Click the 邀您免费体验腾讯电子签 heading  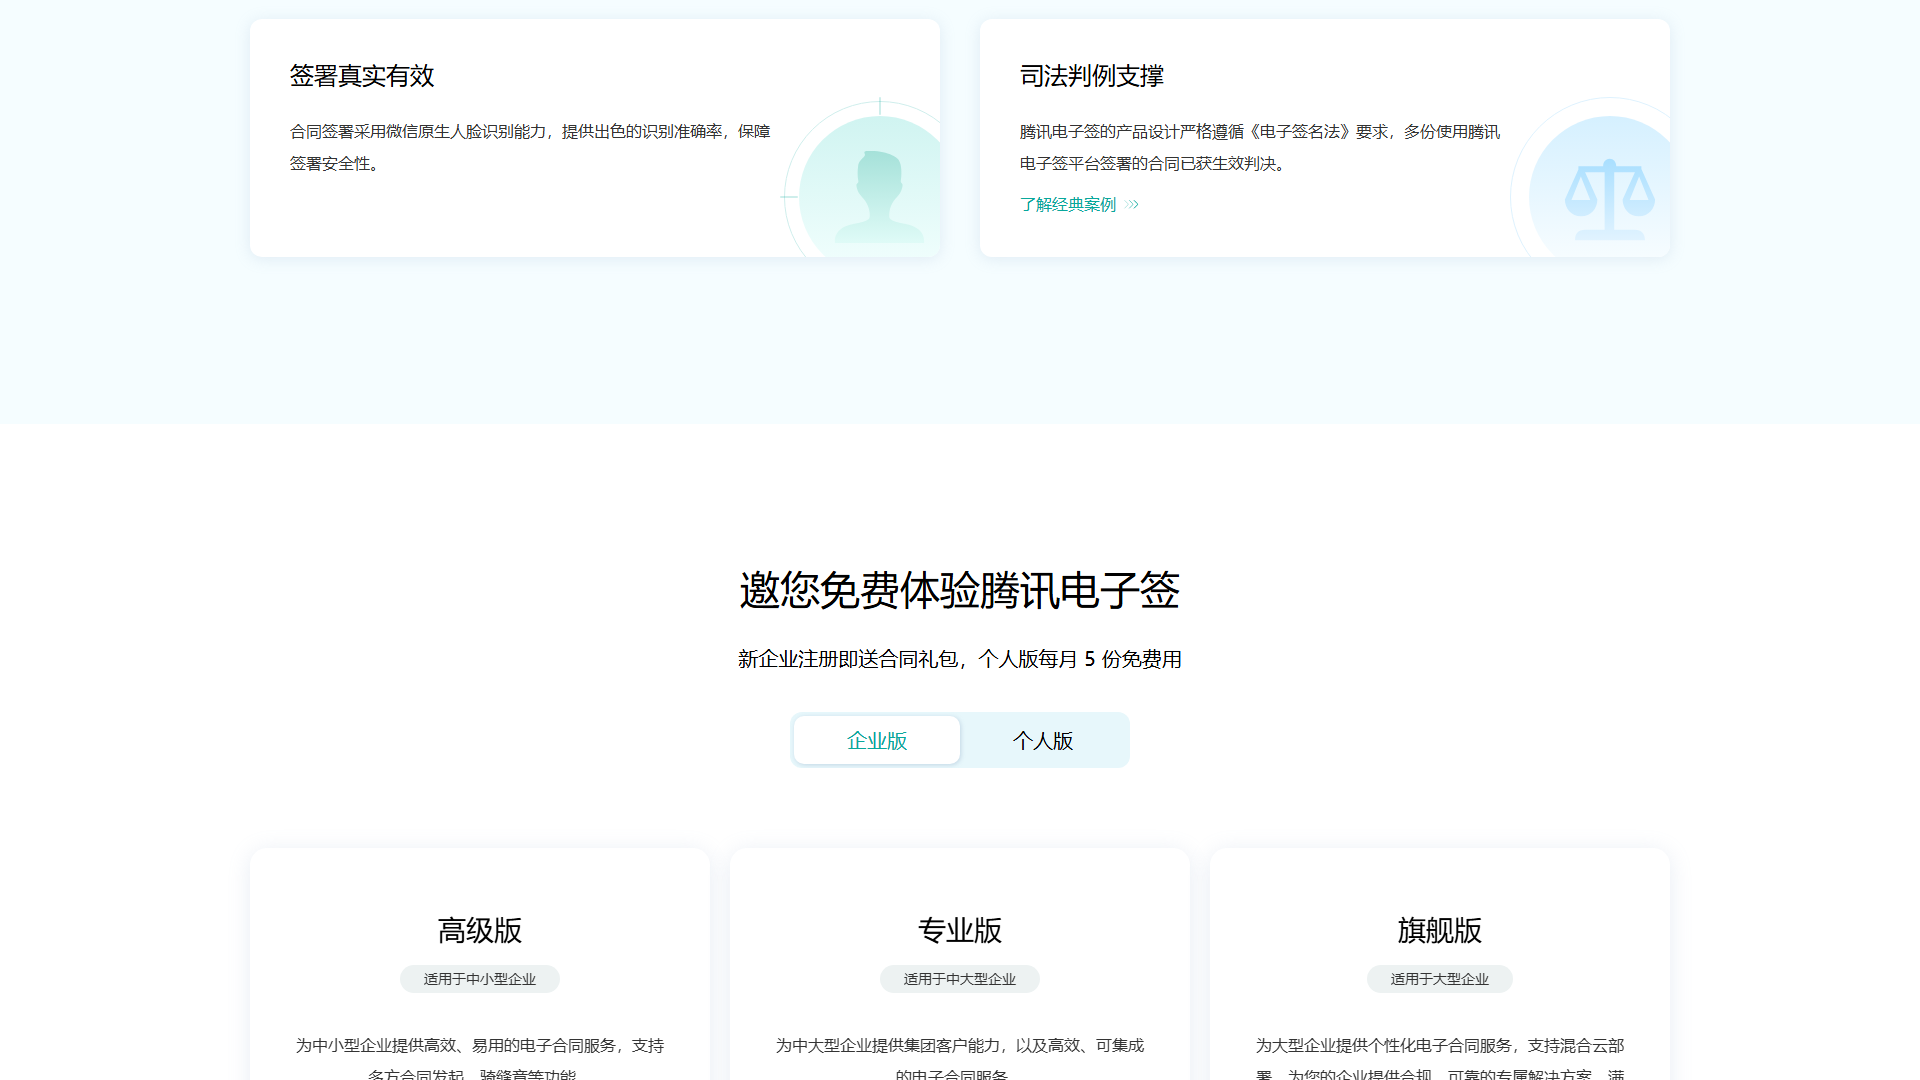(x=960, y=590)
